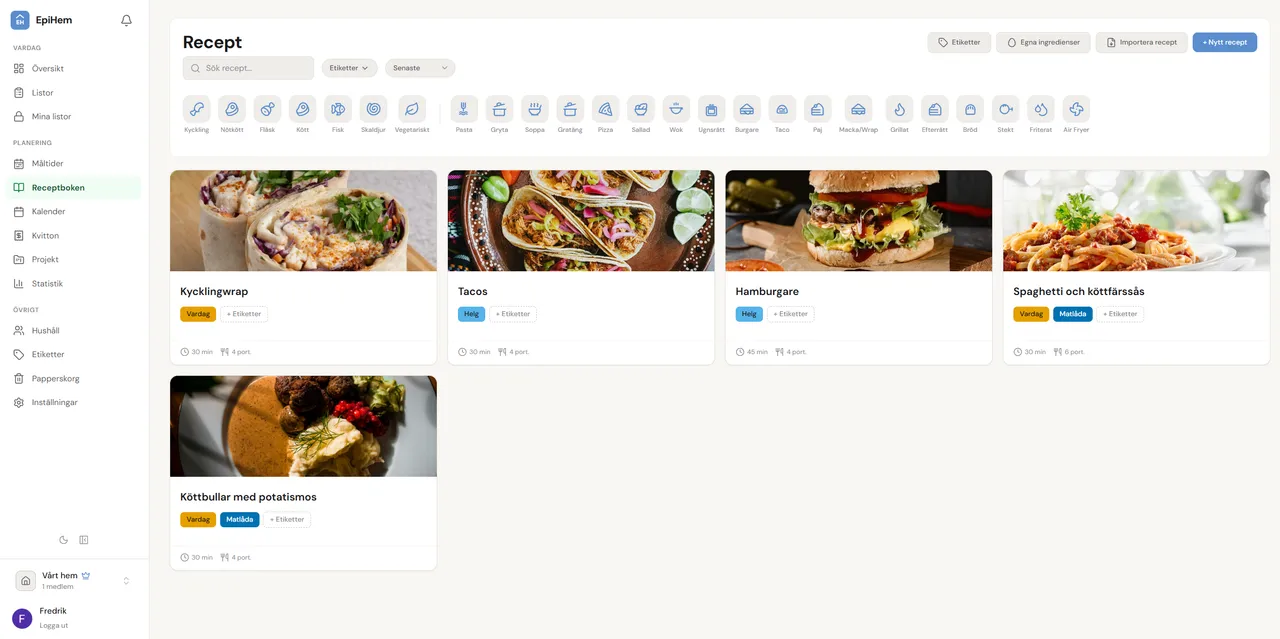Image resolution: width=1280 pixels, height=639 pixels.
Task: Open Statistik in sidebar
Action: (74, 284)
